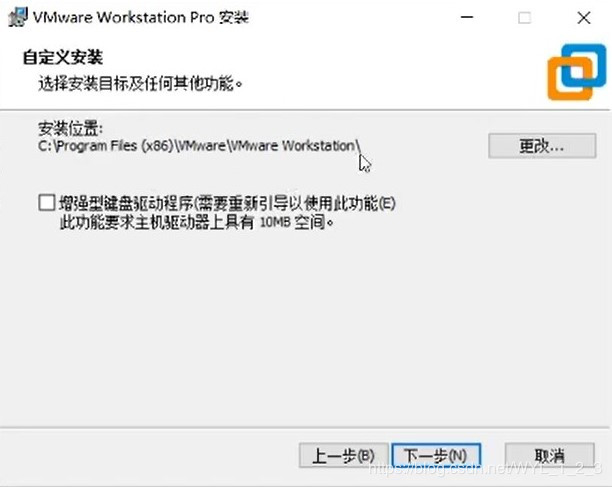Minimize the VMware Workstation Pro installer window
This screenshot has height=487, width=612.
click(467, 17)
